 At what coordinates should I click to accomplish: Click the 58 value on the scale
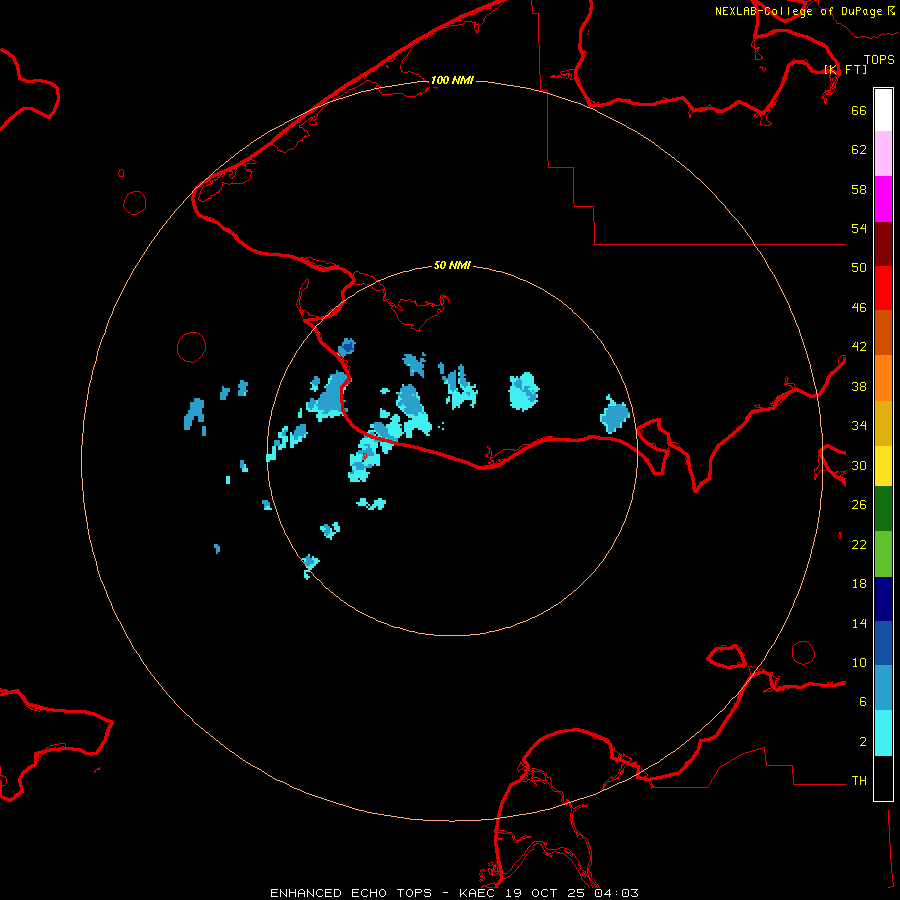pos(859,189)
